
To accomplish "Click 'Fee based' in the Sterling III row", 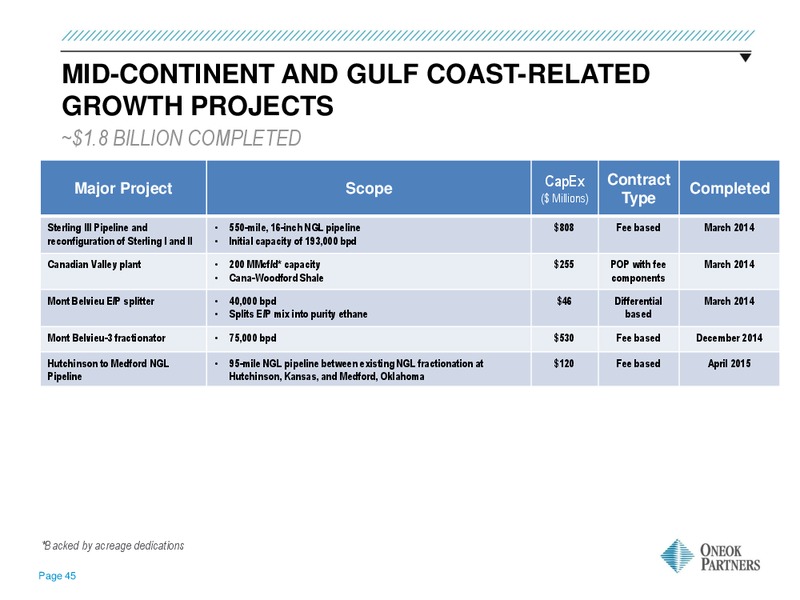I will (638, 228).
